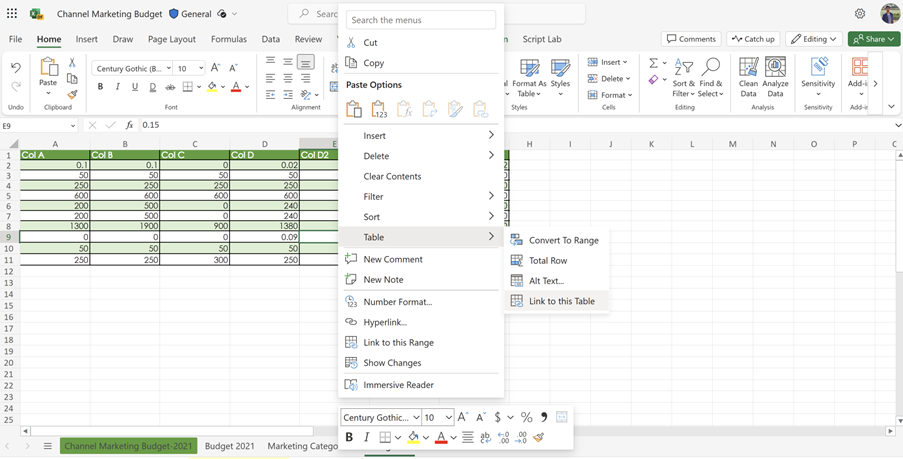903x459 pixels.
Task: Switch to the Budget 2021 sheet tab
Action: pos(229,446)
